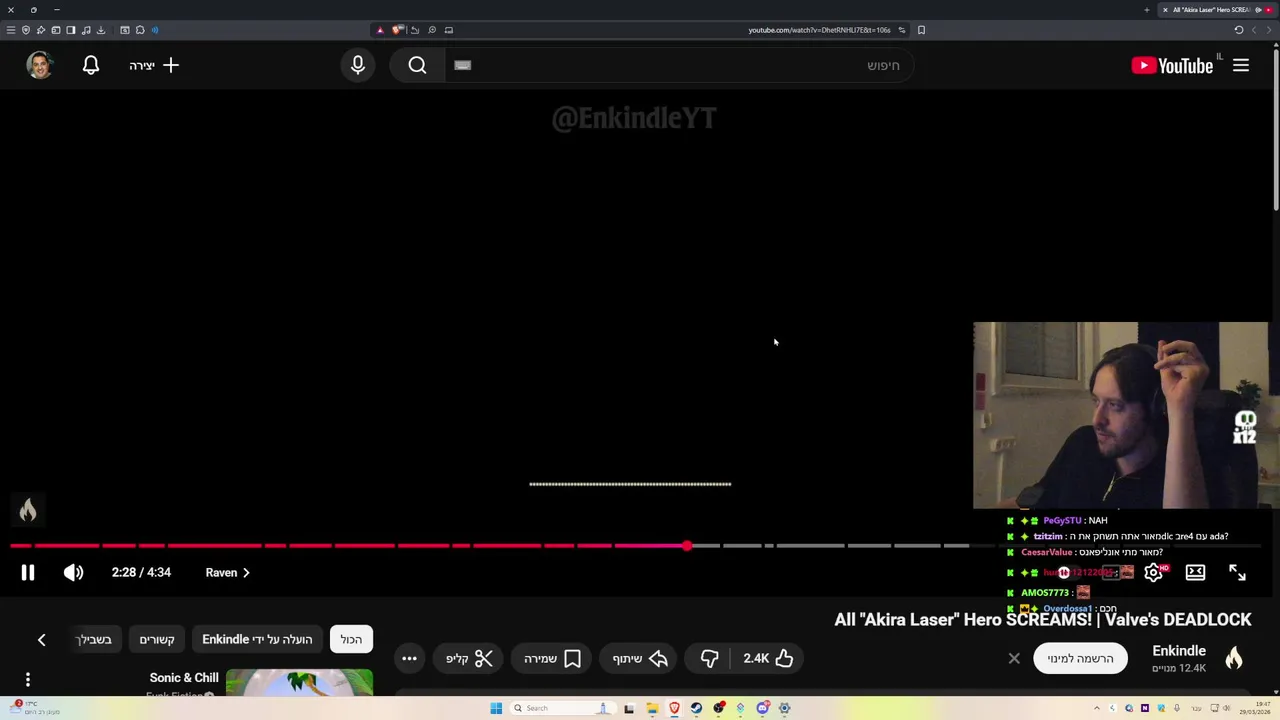Select the 'הועלה על ידי Enkindle' chip
Screen dimensions: 1280x720
click(x=257, y=639)
